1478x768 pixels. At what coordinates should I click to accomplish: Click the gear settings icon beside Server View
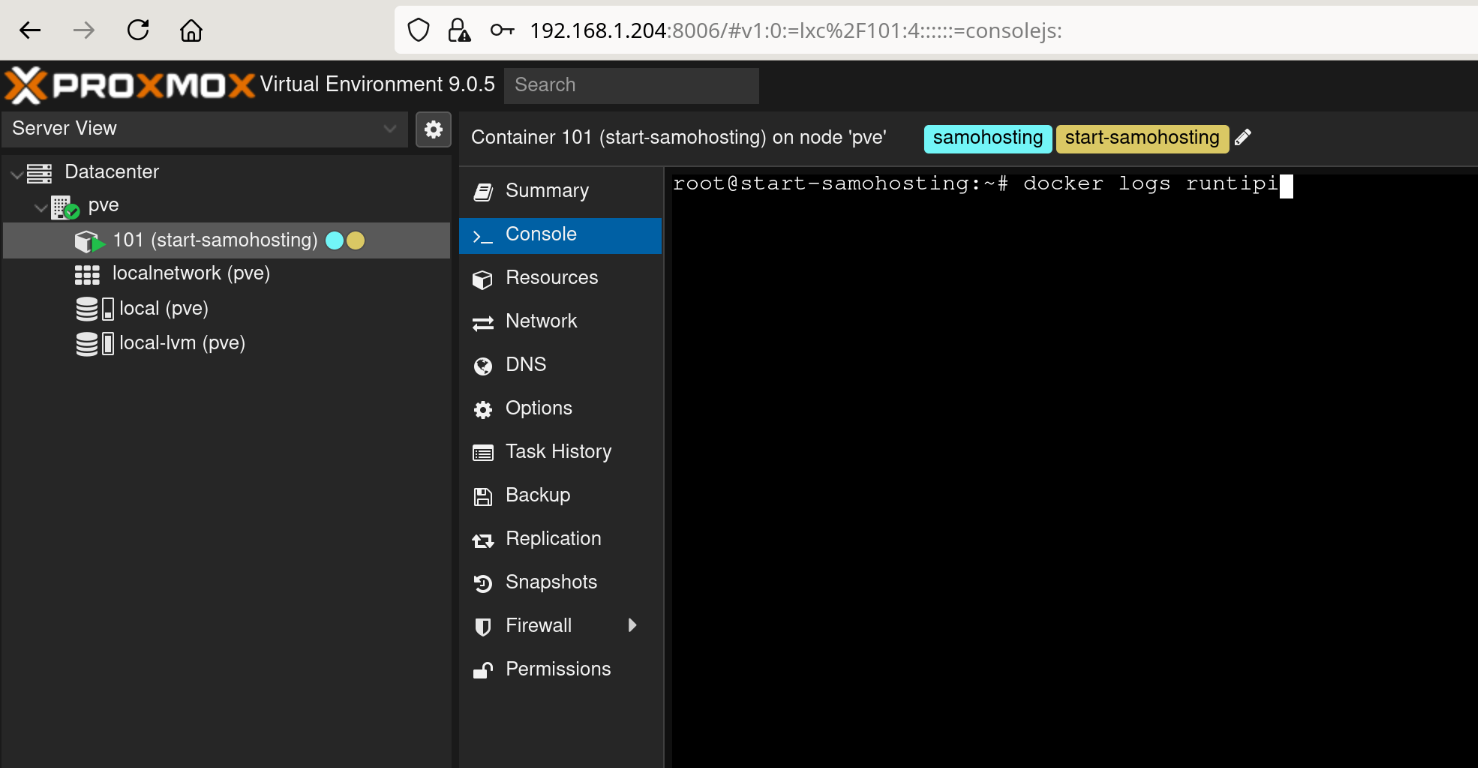(x=433, y=129)
